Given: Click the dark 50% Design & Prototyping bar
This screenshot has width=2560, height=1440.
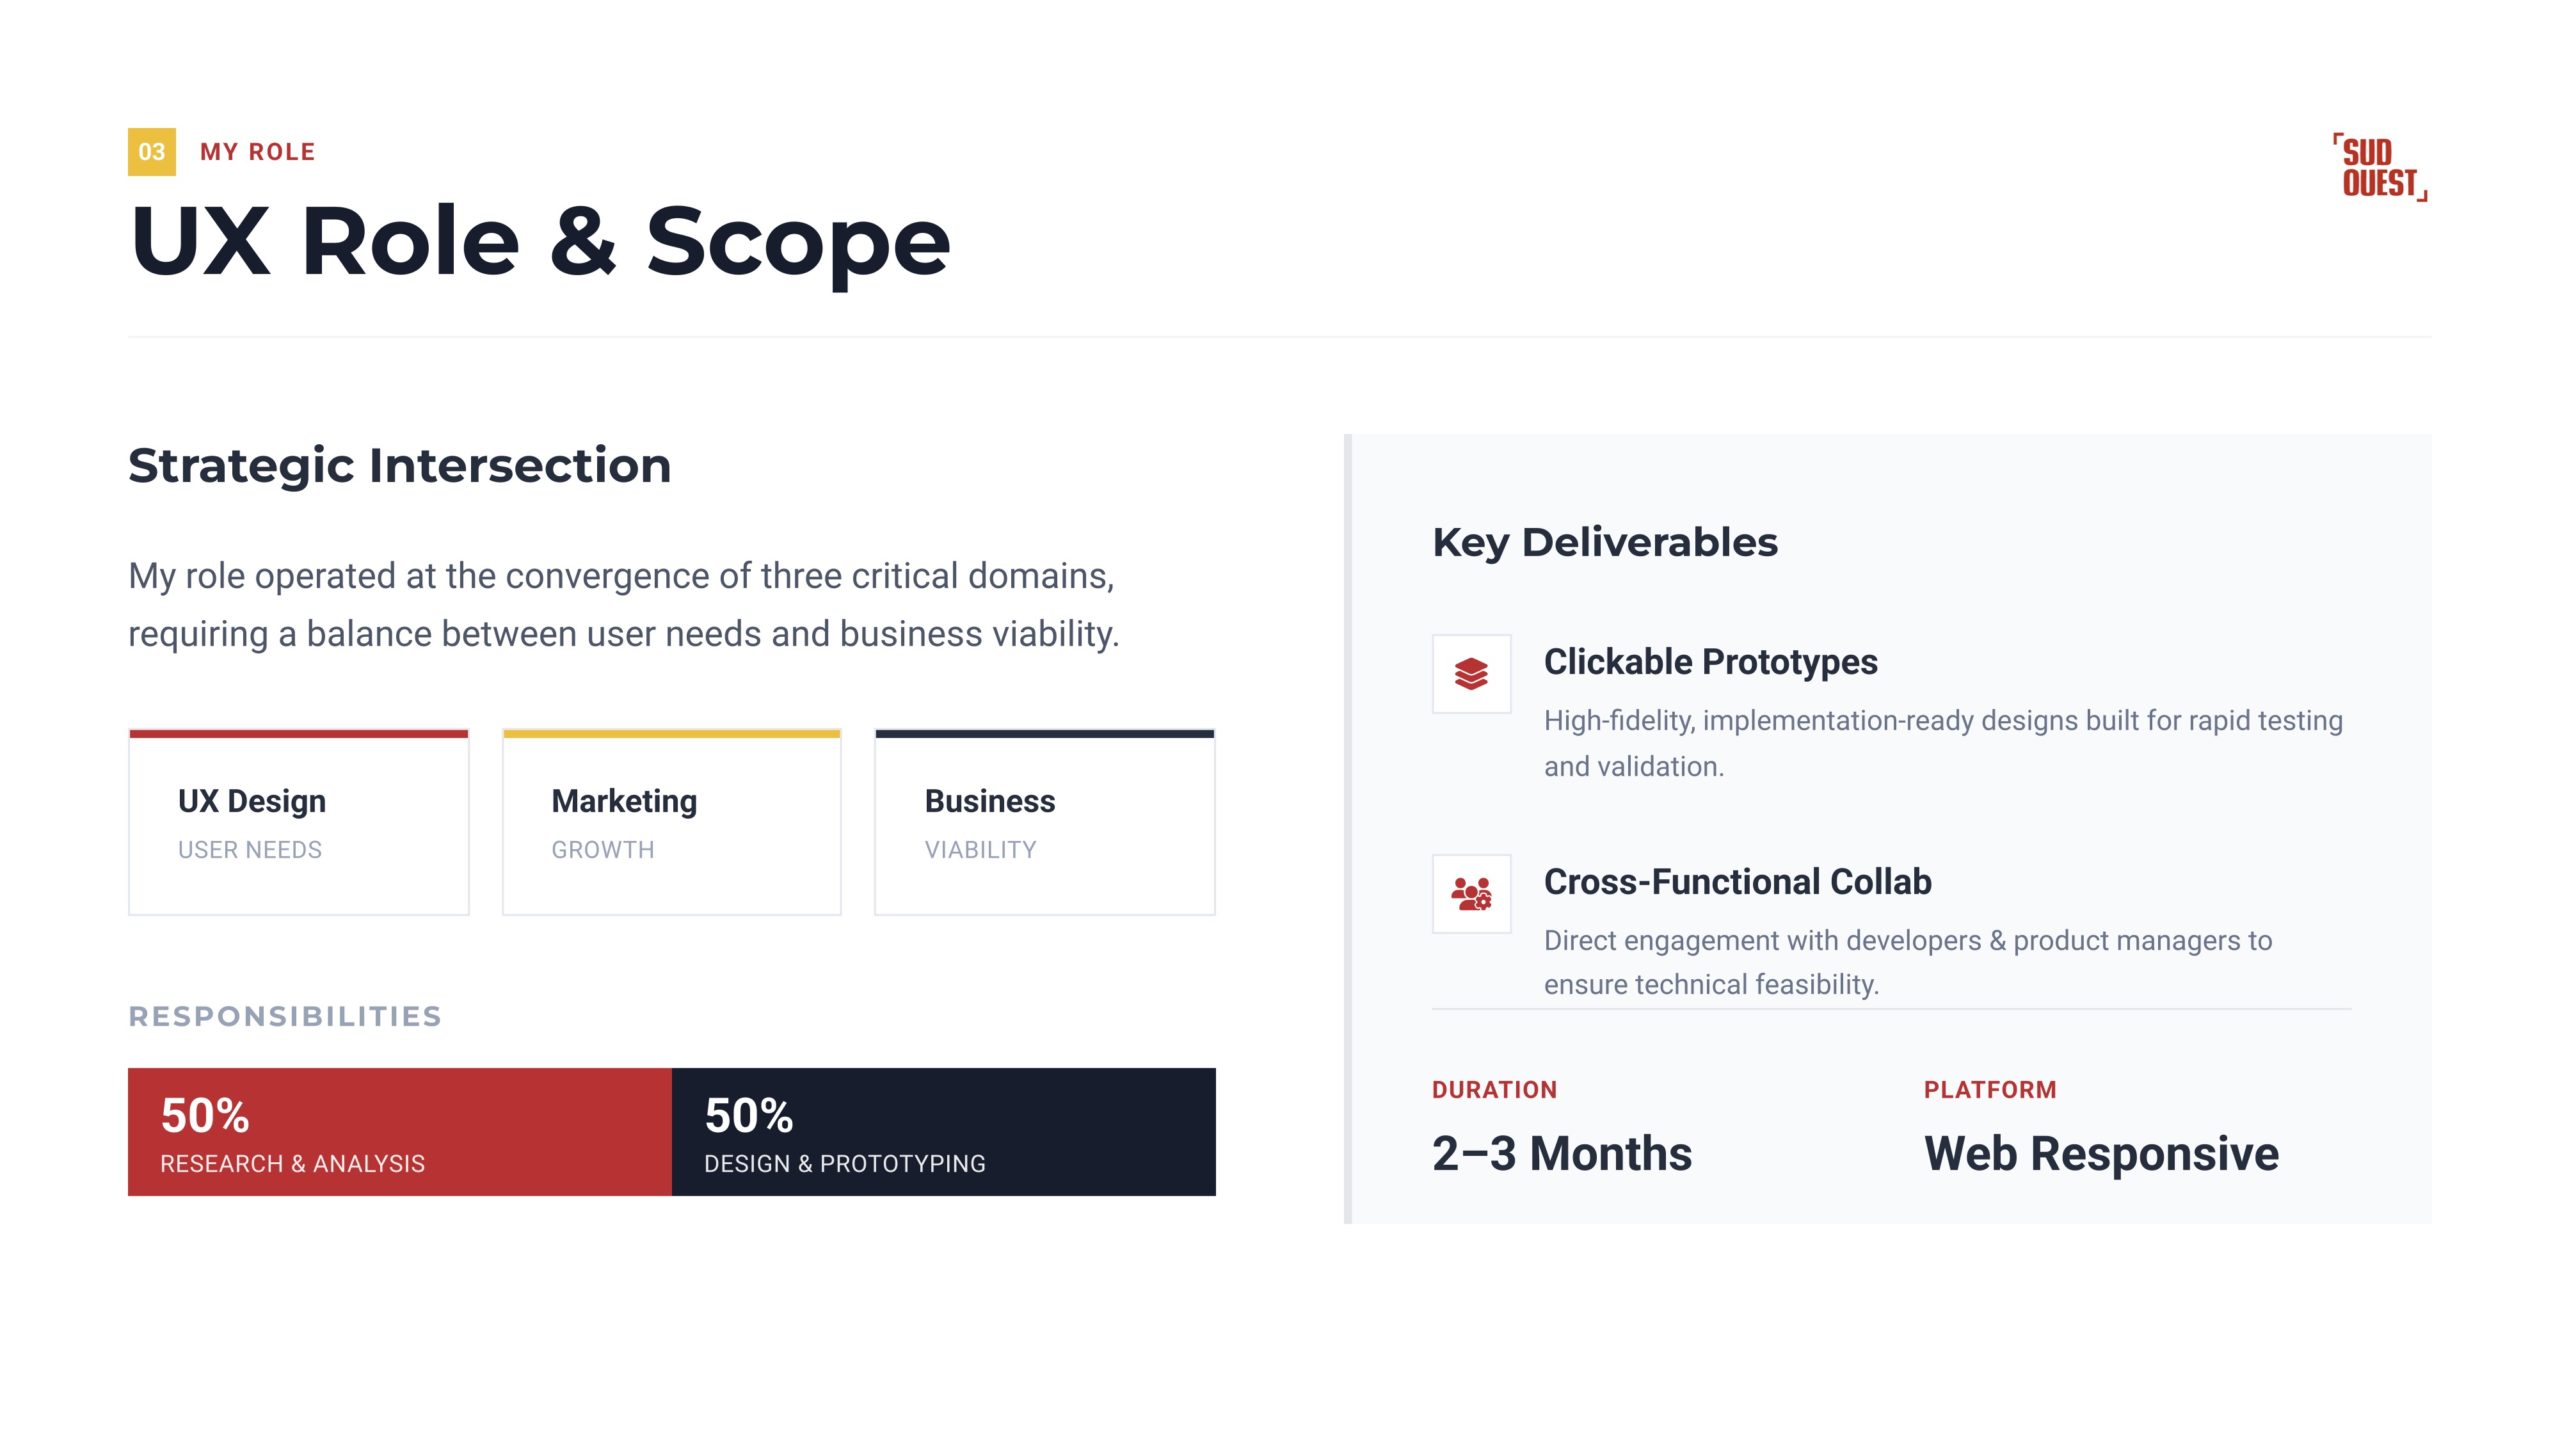Looking at the screenshot, I should [943, 1132].
